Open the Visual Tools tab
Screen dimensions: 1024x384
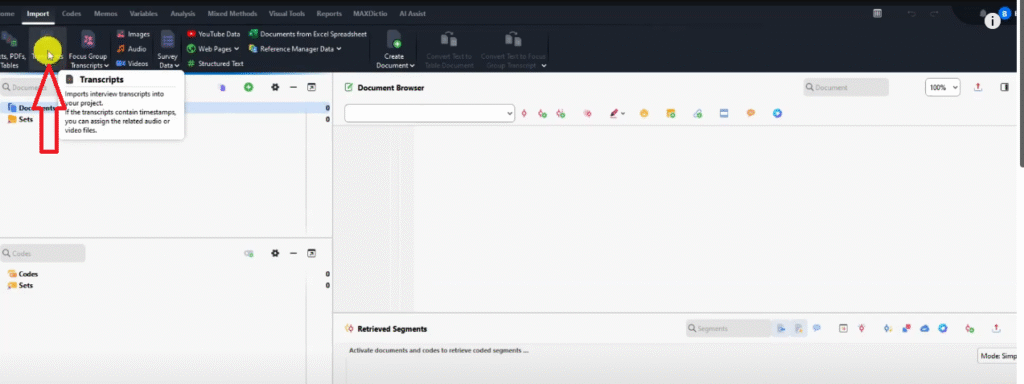287,13
